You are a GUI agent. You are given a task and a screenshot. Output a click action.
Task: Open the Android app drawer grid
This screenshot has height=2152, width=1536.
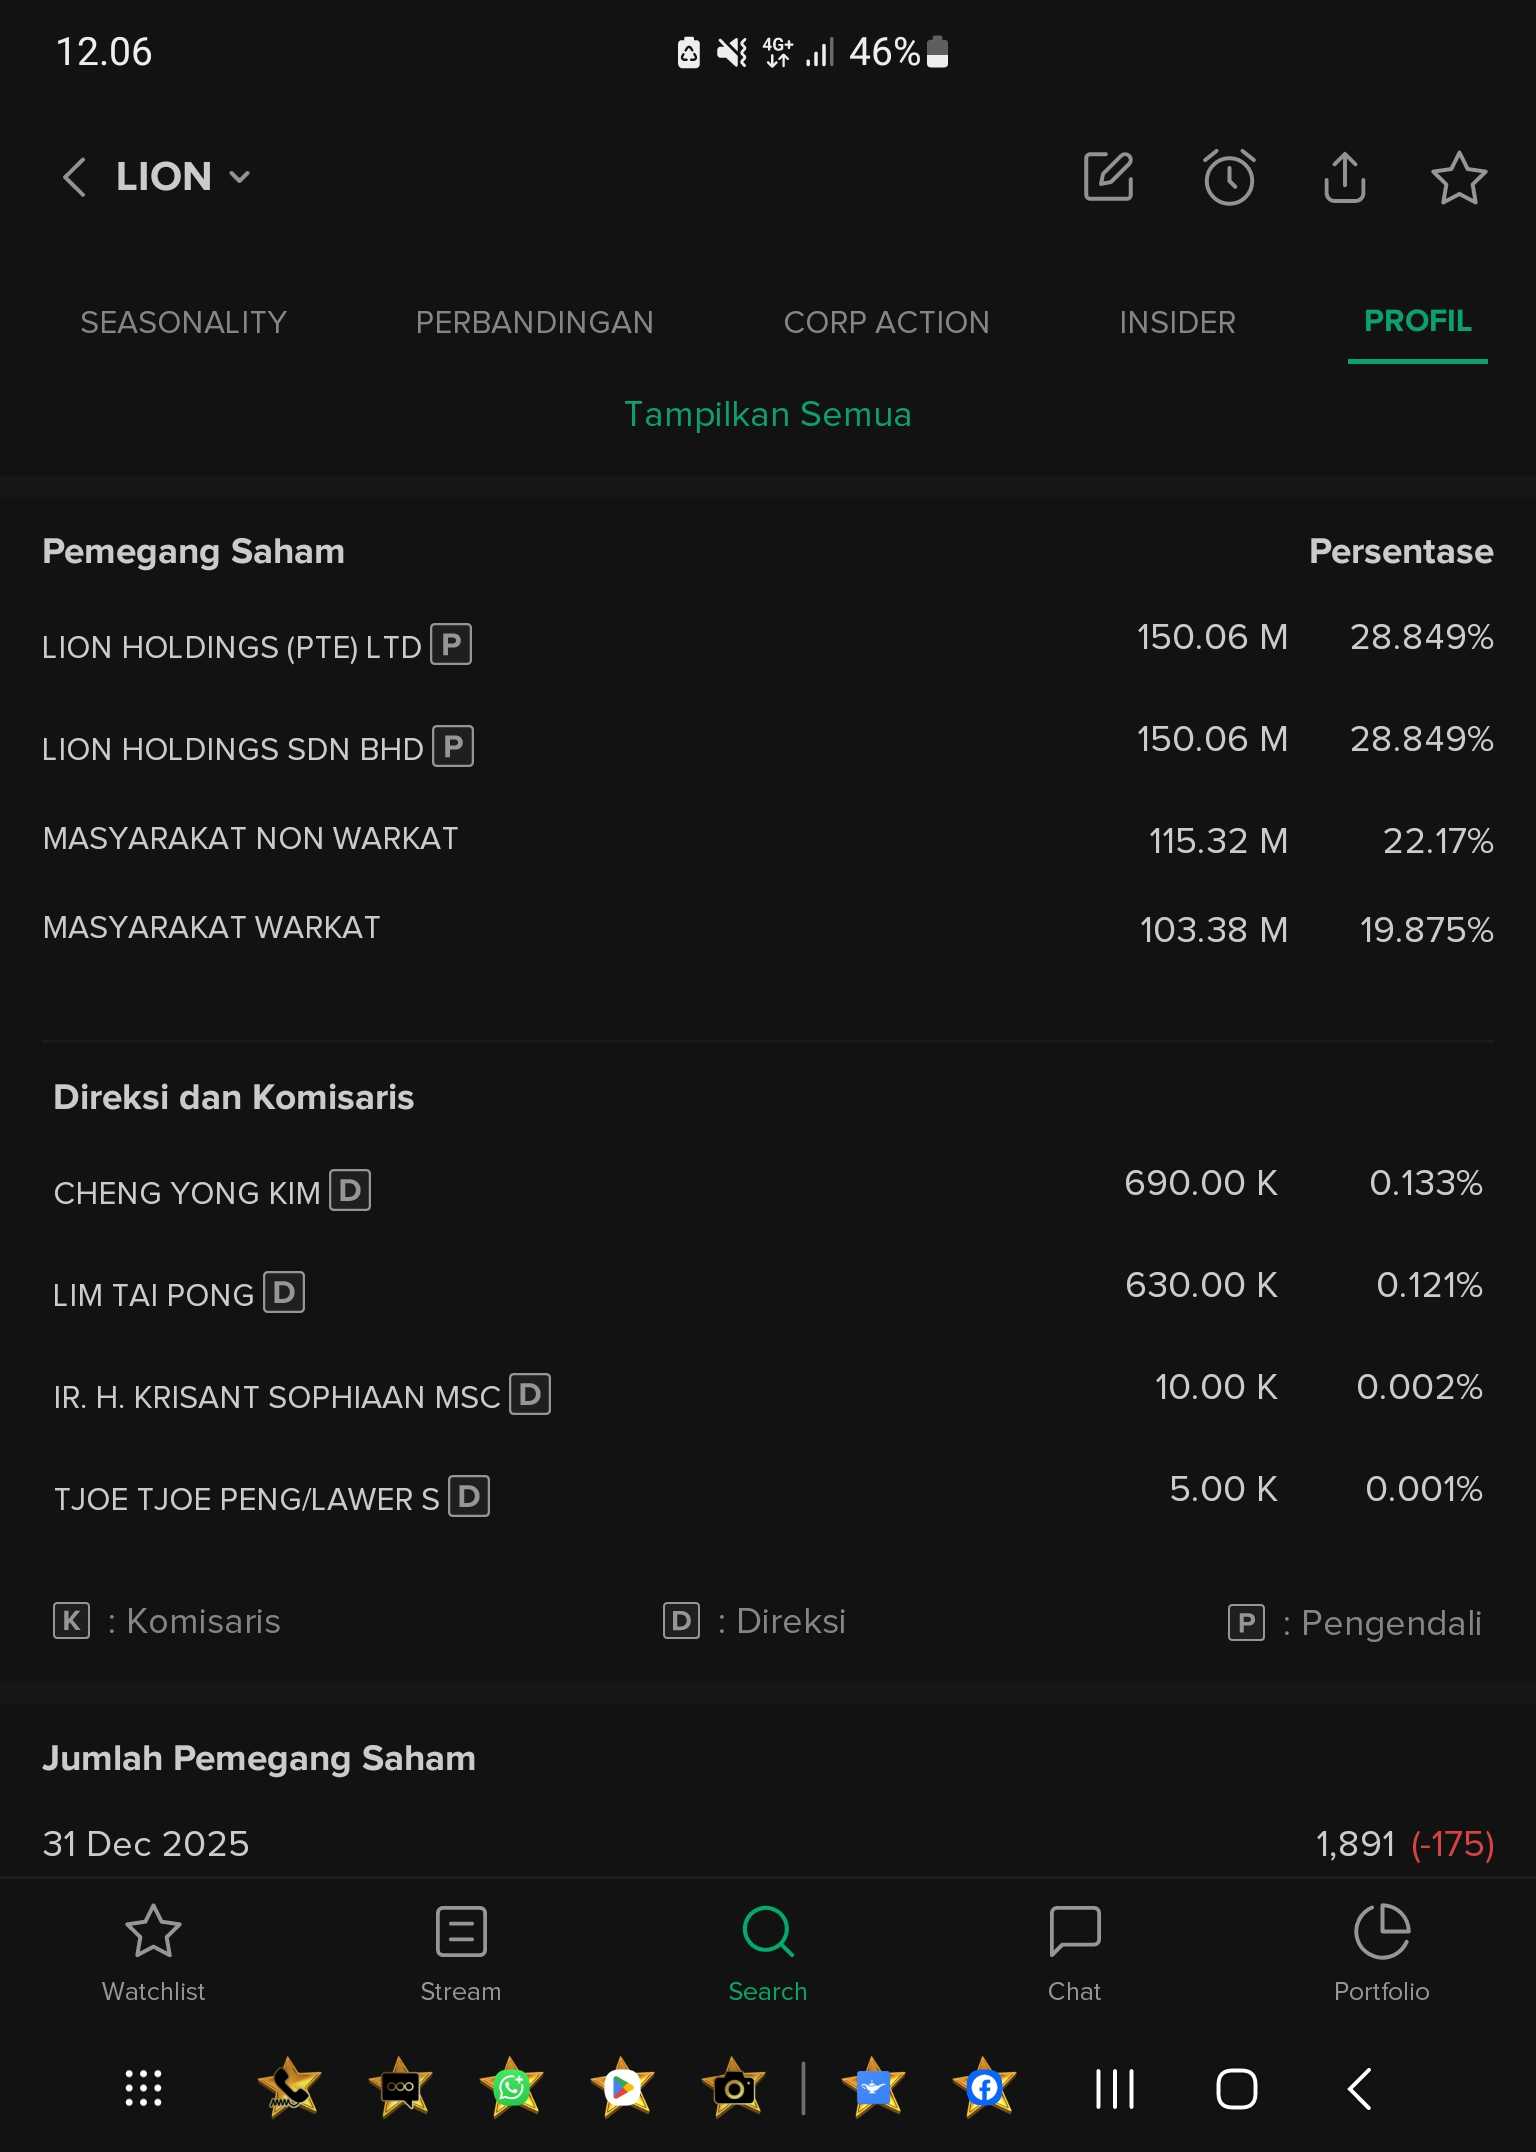pyautogui.click(x=143, y=2088)
